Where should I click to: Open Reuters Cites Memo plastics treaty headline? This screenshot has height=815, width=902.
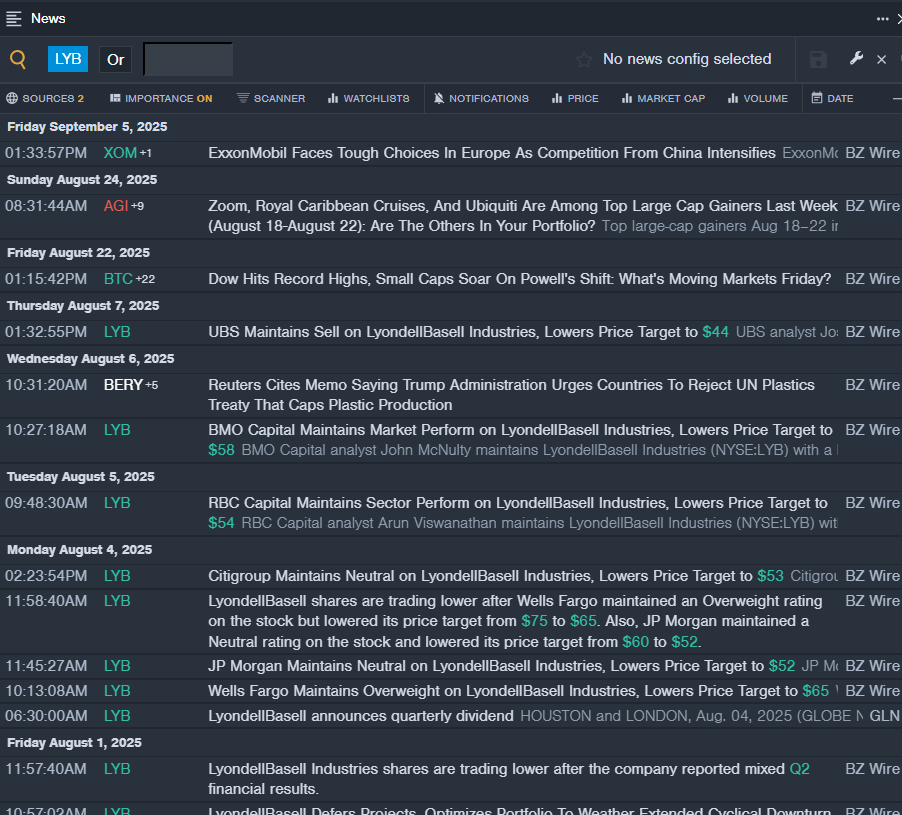(x=511, y=395)
